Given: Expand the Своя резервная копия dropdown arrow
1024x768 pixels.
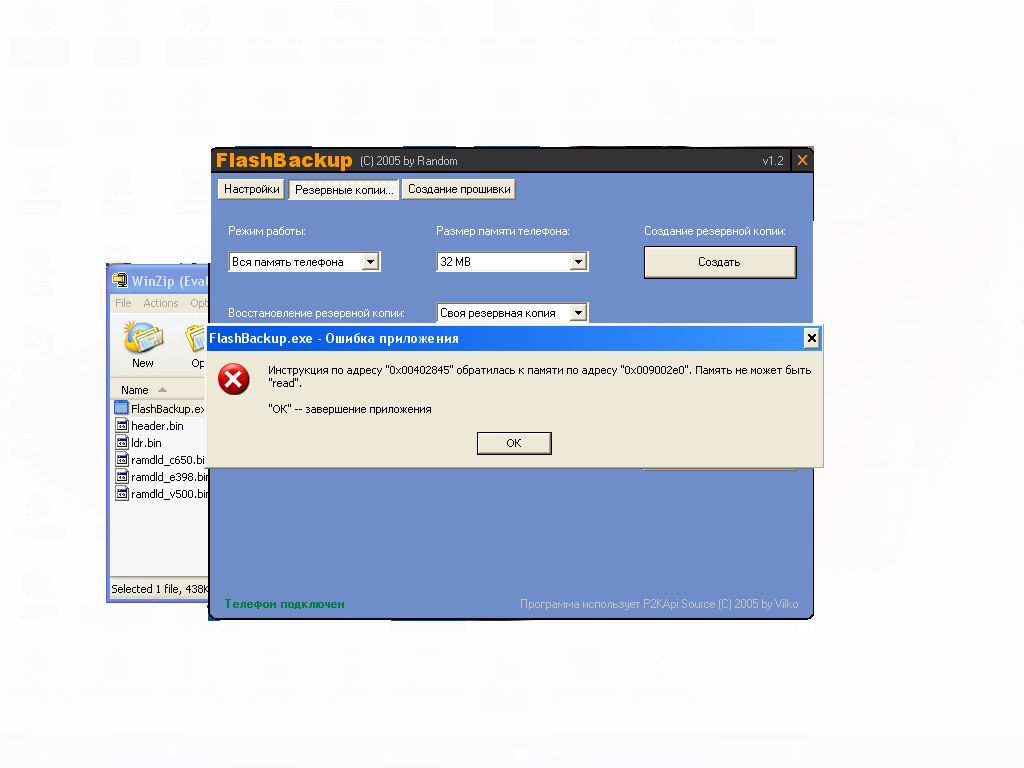Looking at the screenshot, I should [x=578, y=313].
